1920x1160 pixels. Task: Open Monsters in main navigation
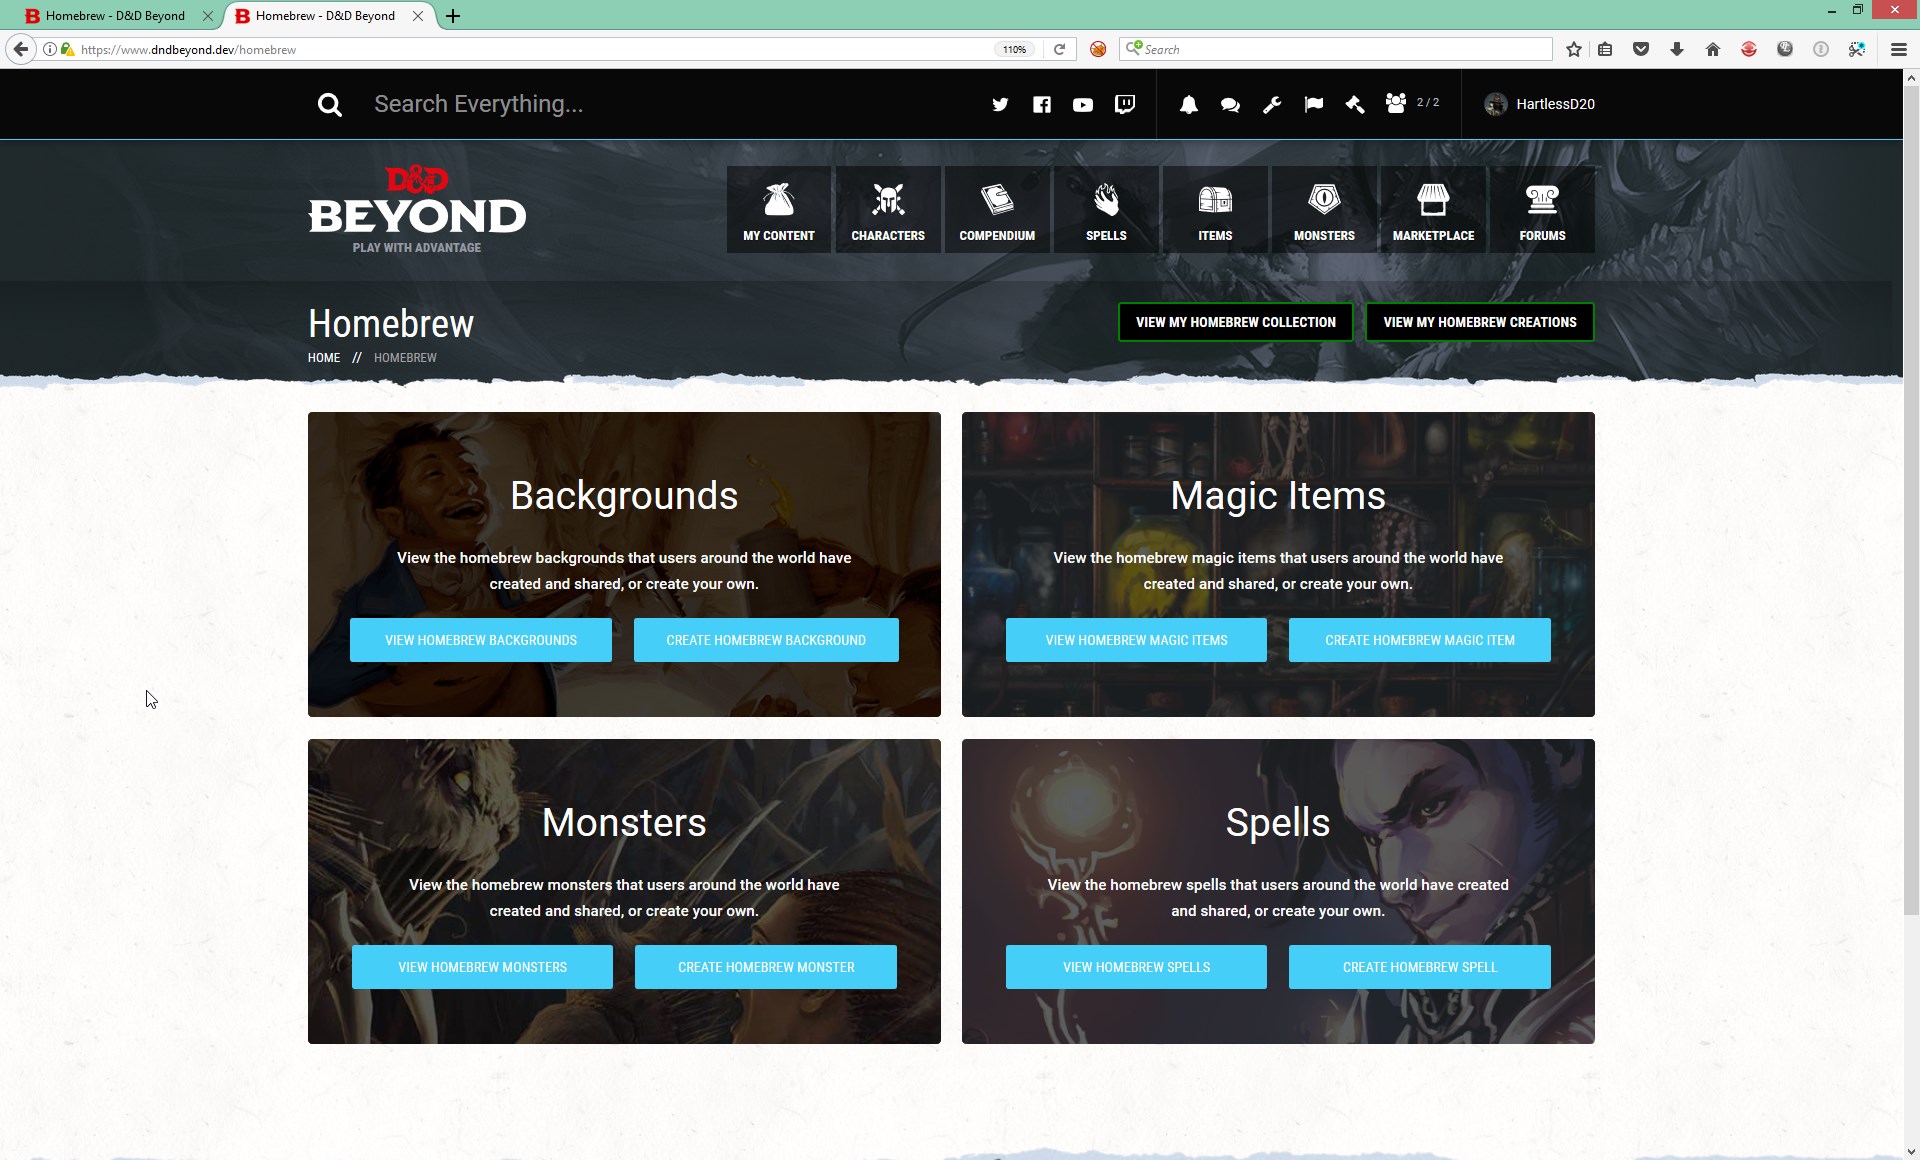[1324, 209]
